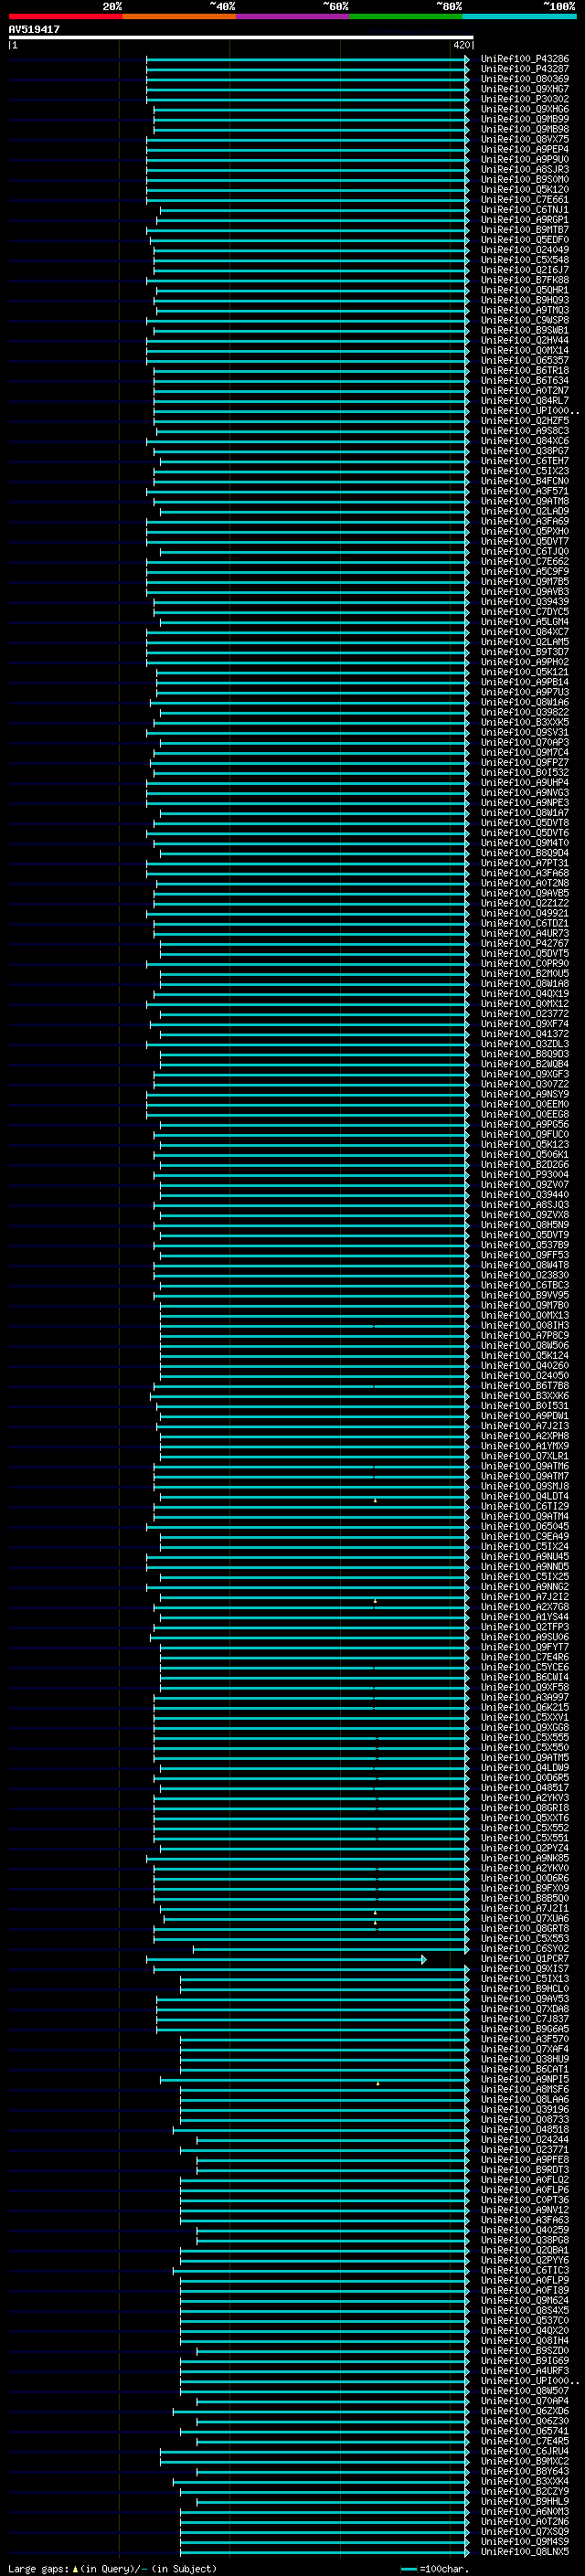Select hit label UniRef100_Q9M4S9
Image resolution: width=585 pixels, height=2576 pixels.
pos(525,2542)
